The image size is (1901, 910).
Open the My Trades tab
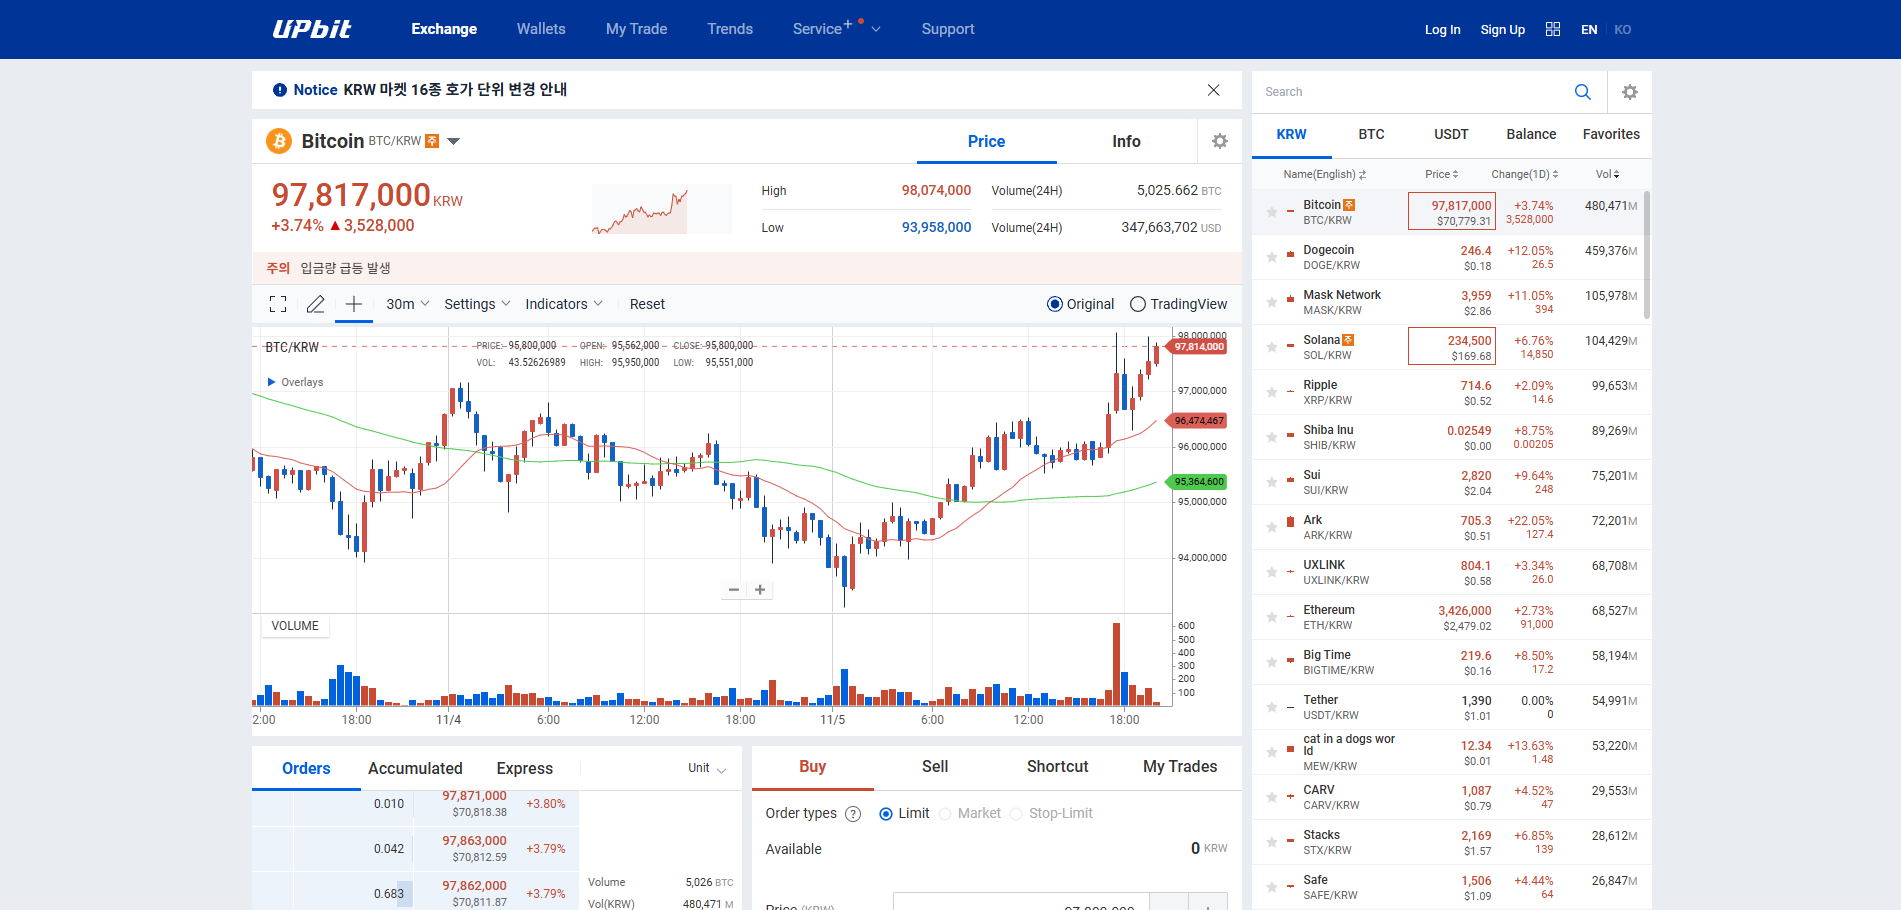coord(1180,767)
